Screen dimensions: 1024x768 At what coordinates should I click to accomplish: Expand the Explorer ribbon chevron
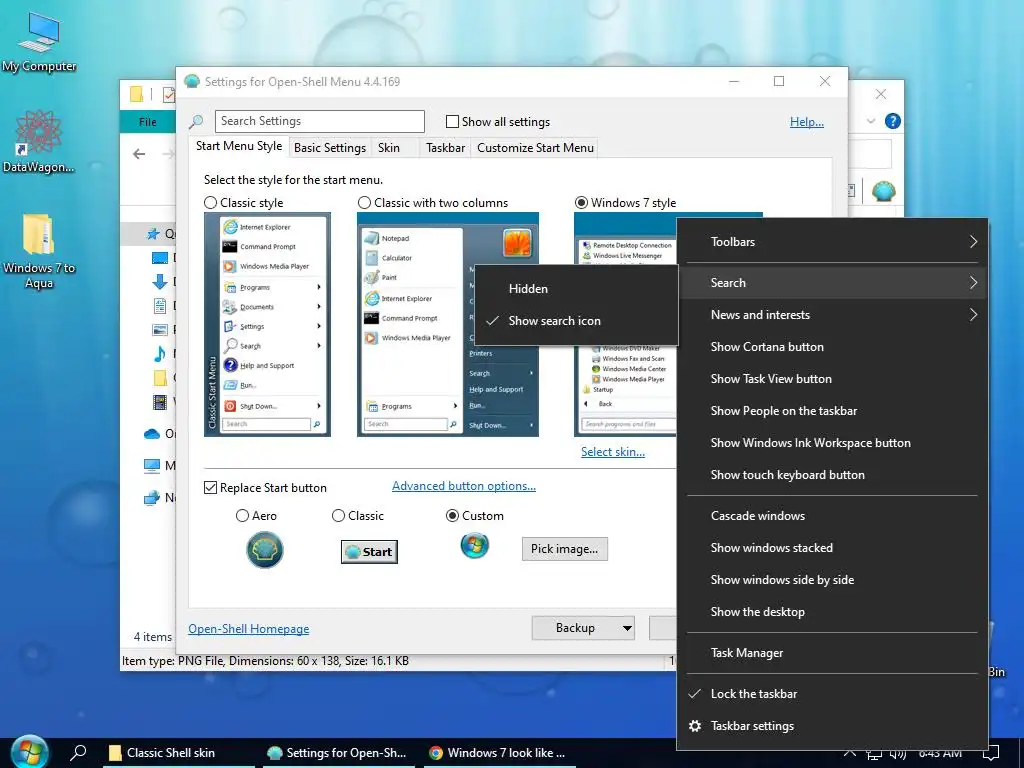click(871, 121)
